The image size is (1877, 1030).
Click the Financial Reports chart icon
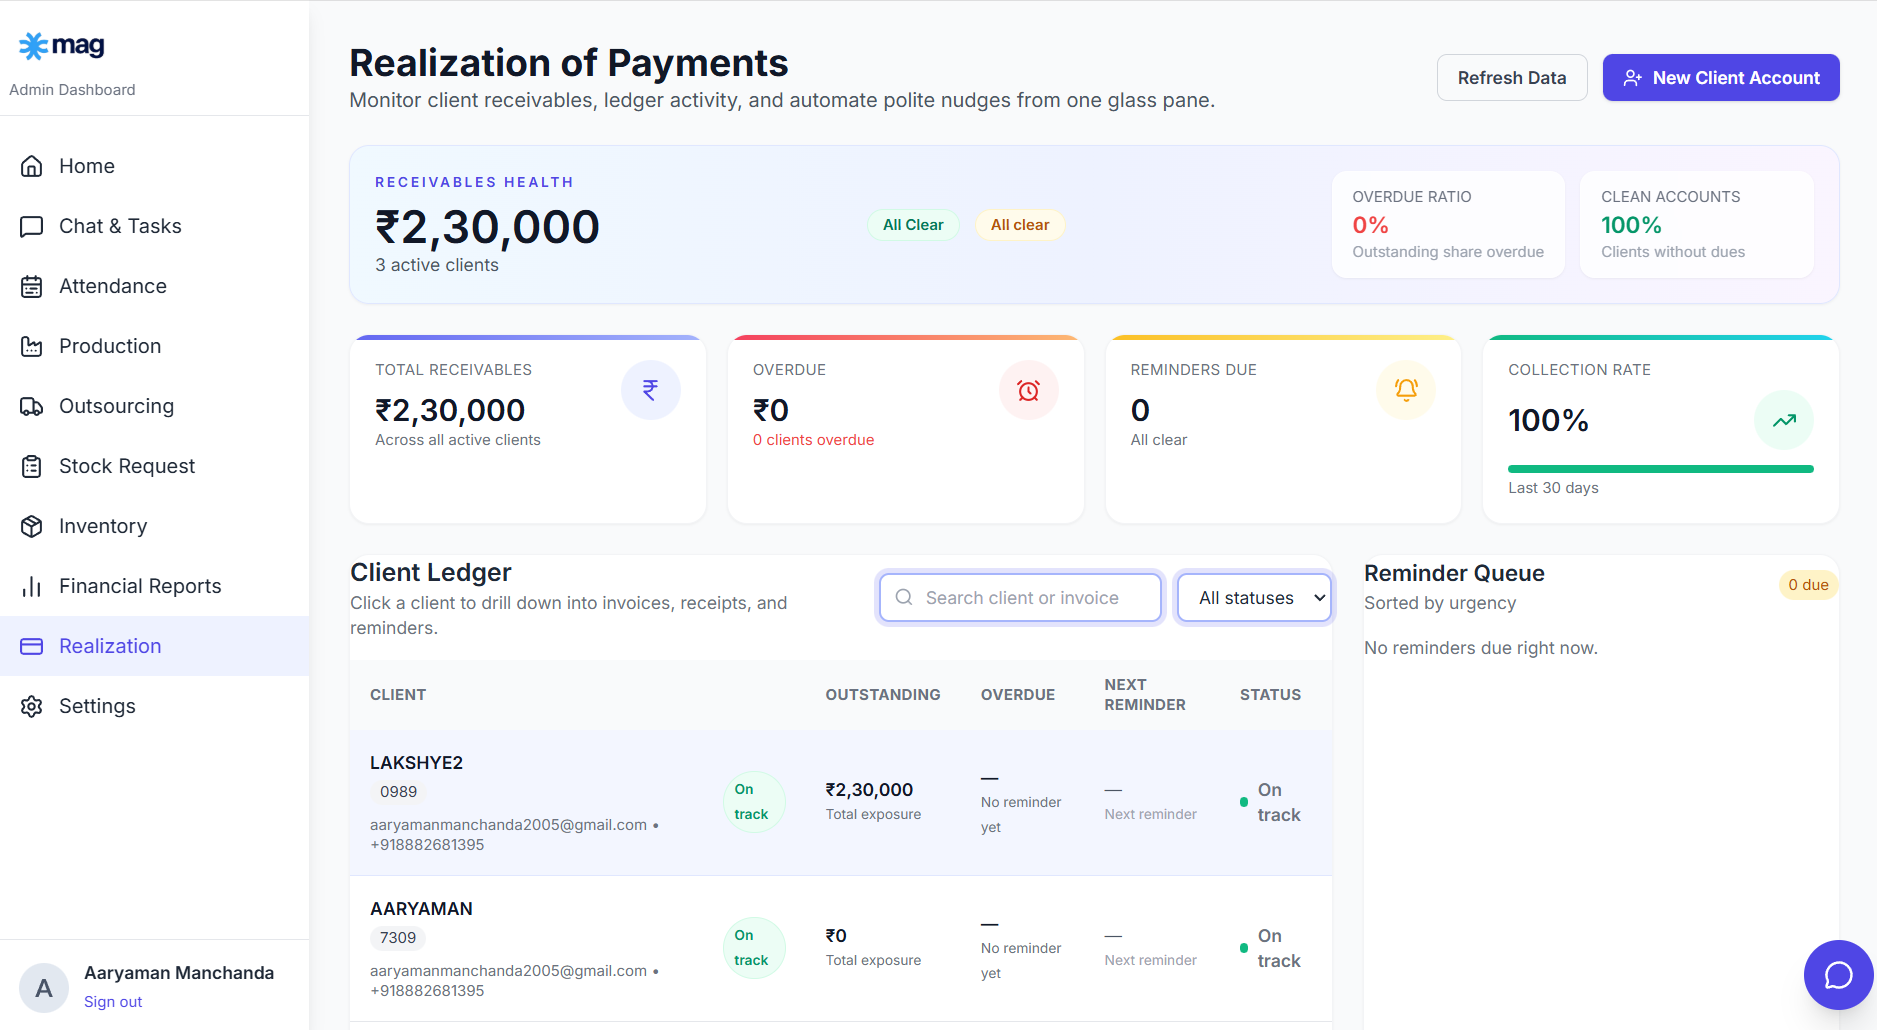click(31, 586)
